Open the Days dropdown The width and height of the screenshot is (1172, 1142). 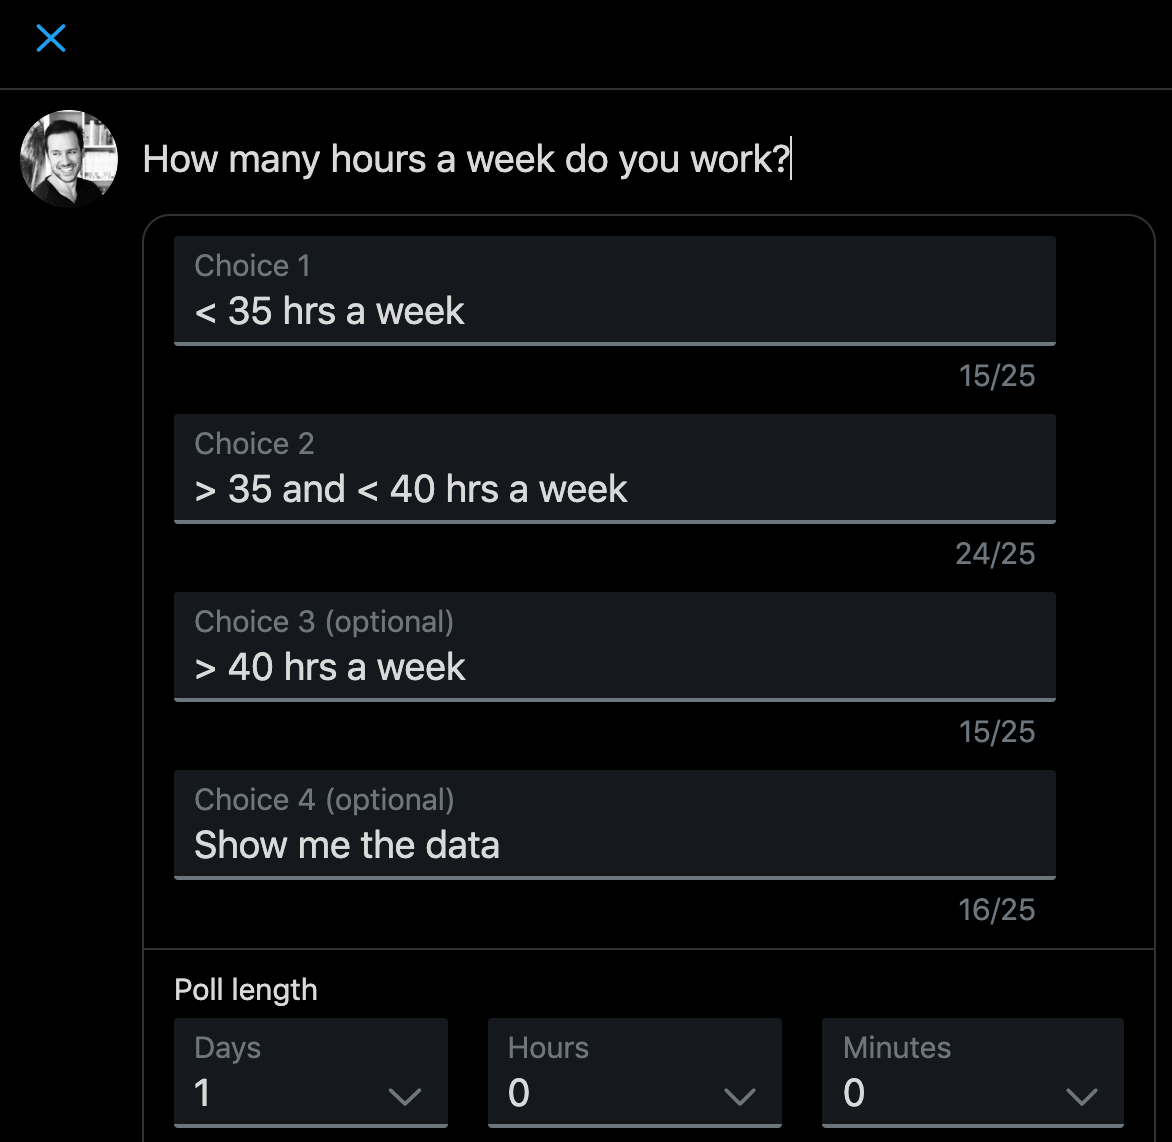pos(311,1072)
